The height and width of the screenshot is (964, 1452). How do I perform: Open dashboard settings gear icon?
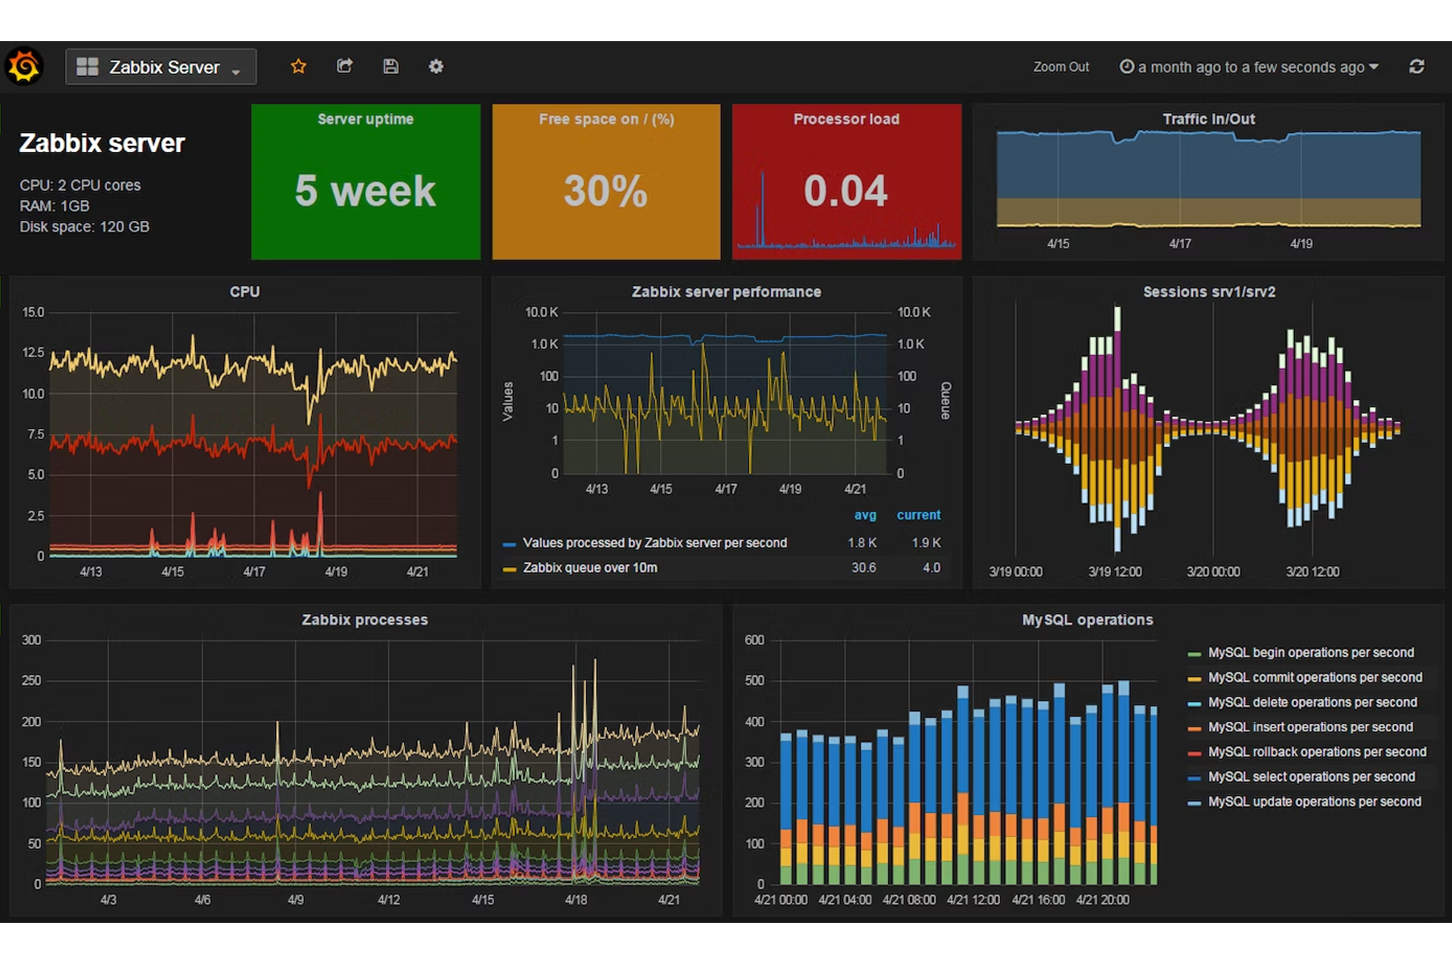pos(436,67)
